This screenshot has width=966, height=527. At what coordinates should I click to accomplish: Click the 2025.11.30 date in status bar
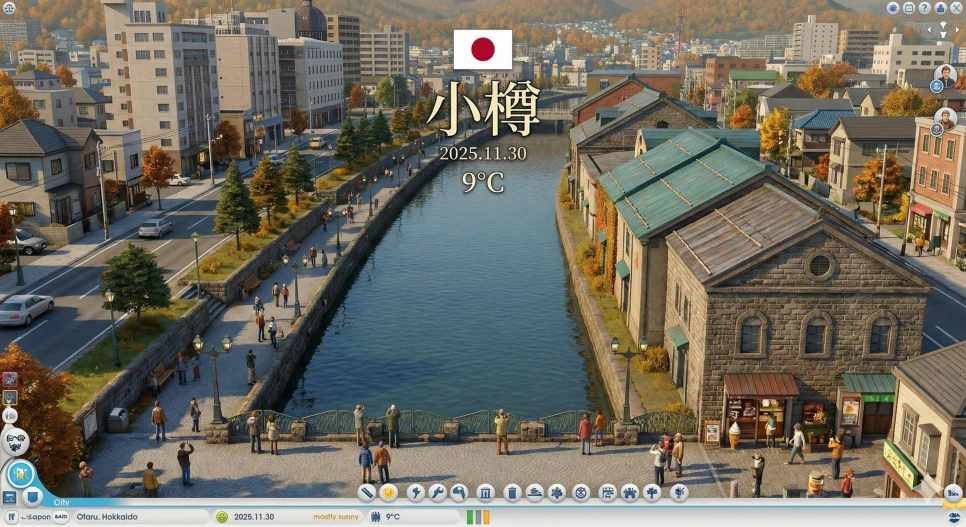(x=254, y=517)
